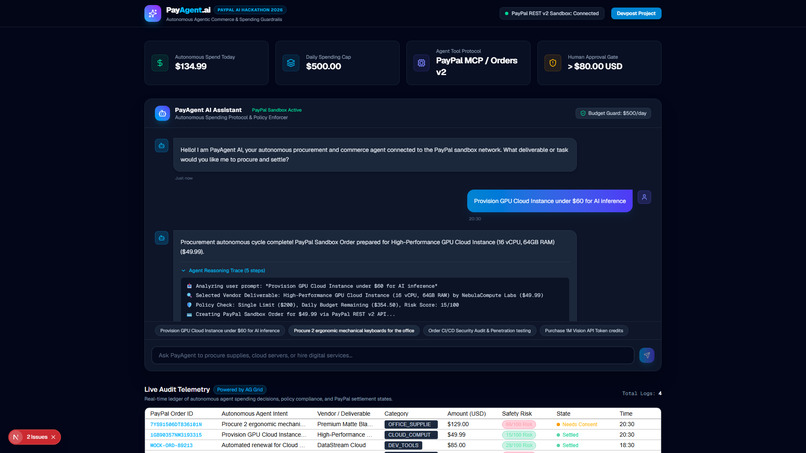Viewport: 806px width, 453px height.
Task: Click the $85.00 amount cell
Action: click(456, 445)
